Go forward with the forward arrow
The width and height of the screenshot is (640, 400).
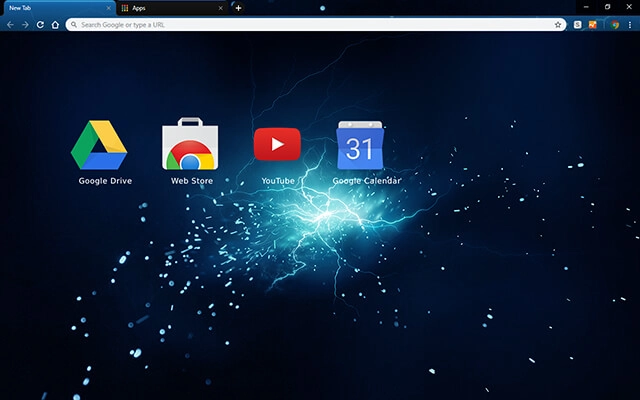coord(25,25)
